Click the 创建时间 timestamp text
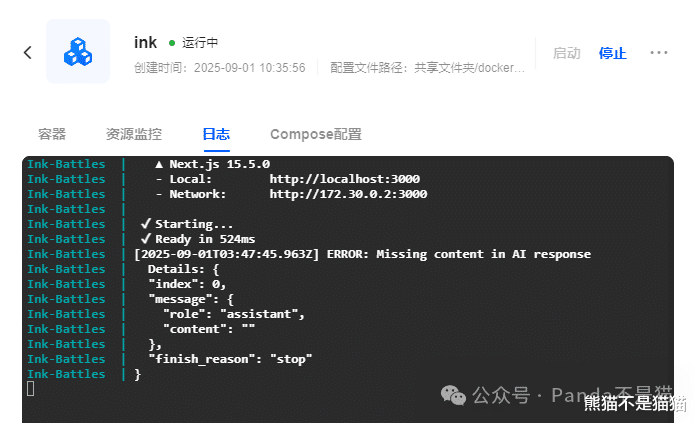The height and width of the screenshot is (423, 695). (219, 68)
